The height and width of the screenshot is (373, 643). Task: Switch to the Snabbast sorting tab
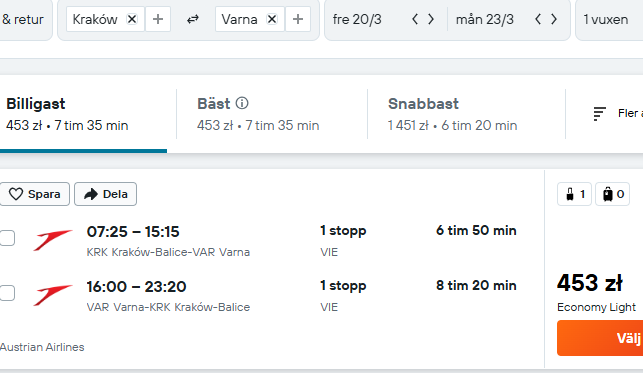(466, 114)
